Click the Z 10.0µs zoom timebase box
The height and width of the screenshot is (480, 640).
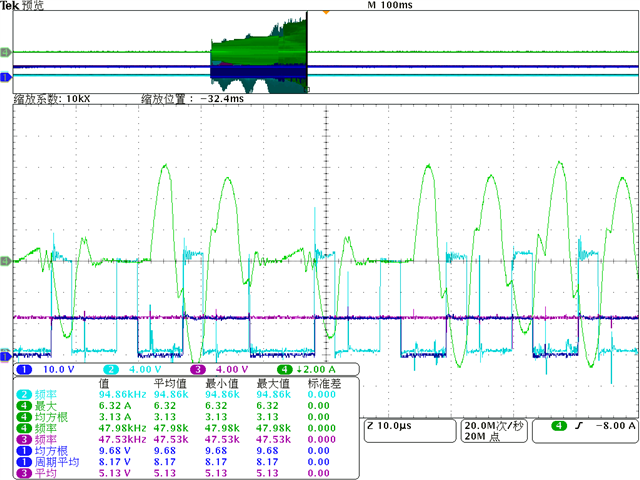click(x=410, y=431)
